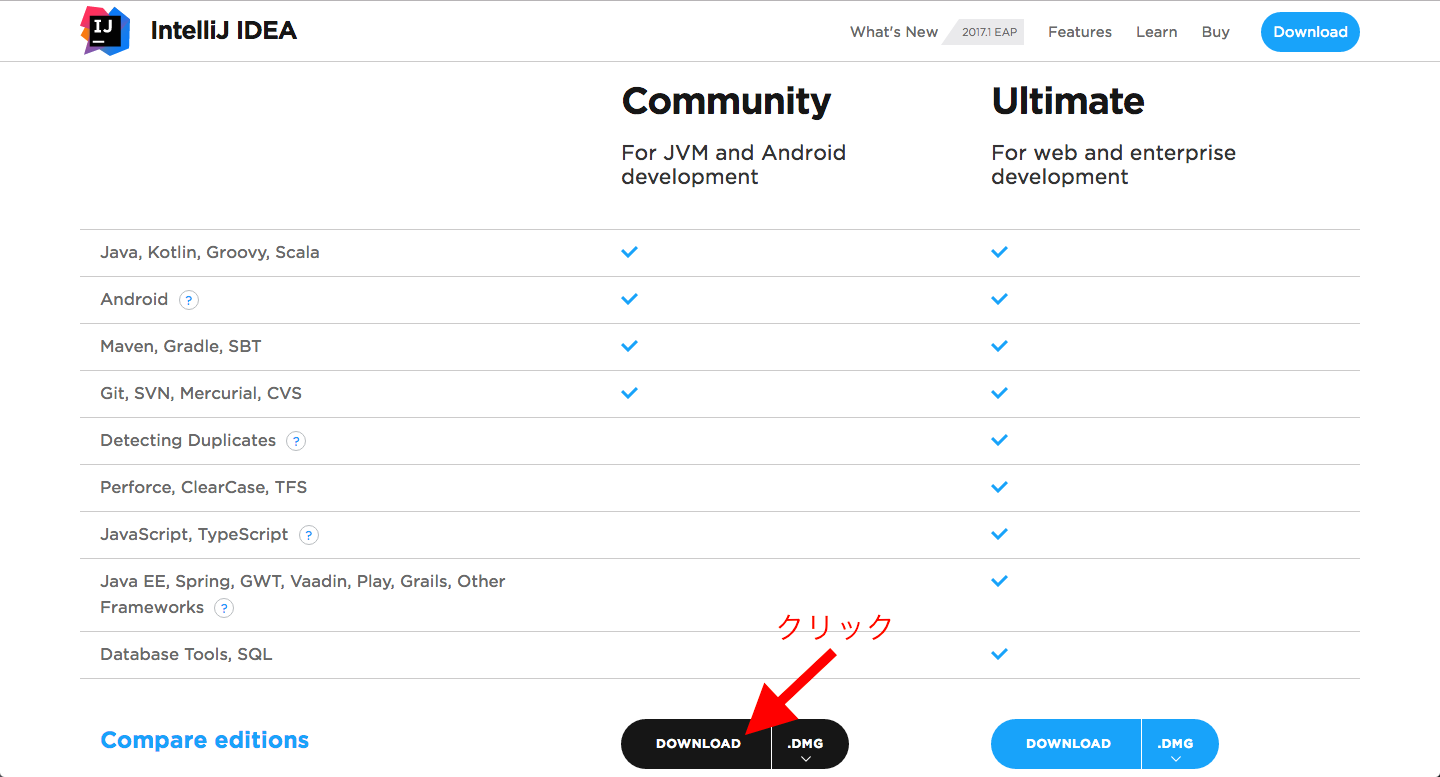
Task: Click the "Maven, Gradle, SBT" row label
Action: pyautogui.click(x=181, y=347)
